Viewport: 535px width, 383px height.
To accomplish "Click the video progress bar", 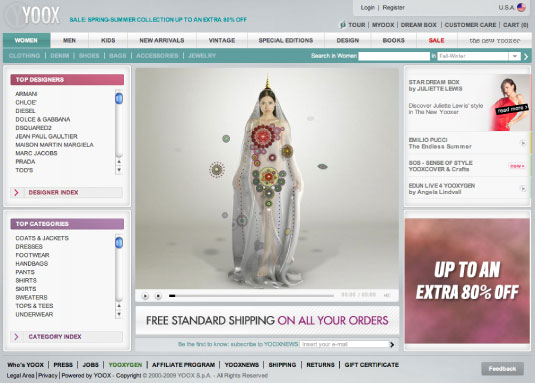I will tap(251, 296).
